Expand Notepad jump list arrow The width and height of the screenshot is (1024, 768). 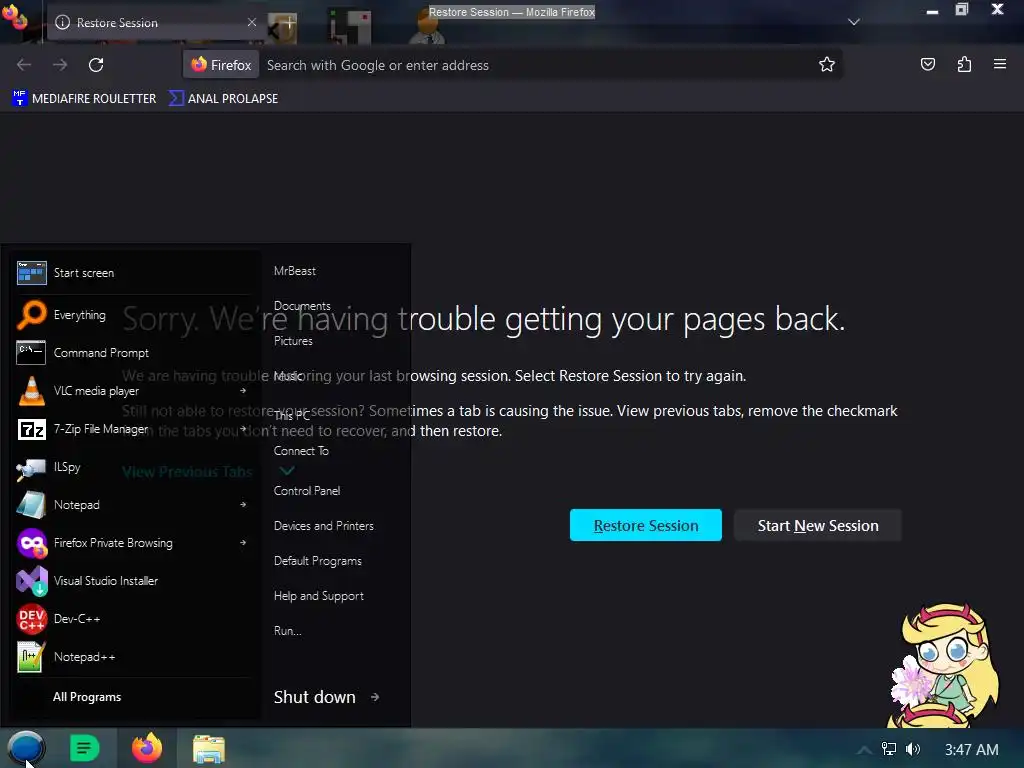coord(243,505)
